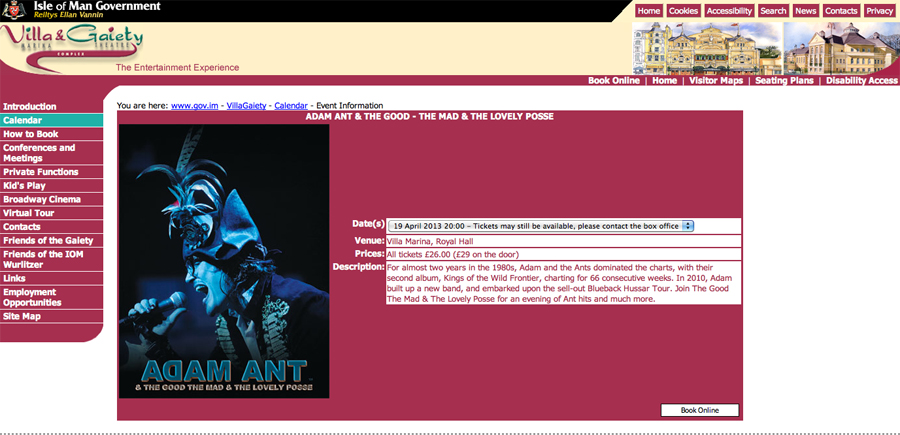Go back to Calendar via the breadcrumb
This screenshot has height=435, width=900.
[290, 105]
